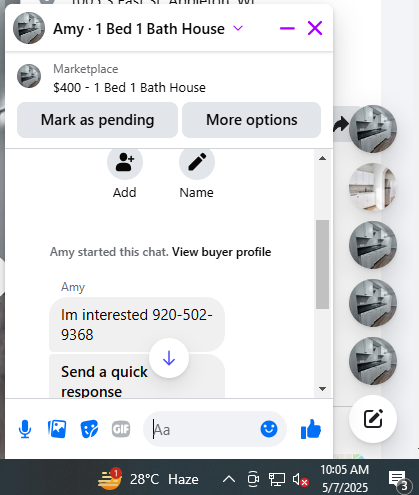Open View buyer profile link
The image size is (419, 495).
tap(221, 252)
